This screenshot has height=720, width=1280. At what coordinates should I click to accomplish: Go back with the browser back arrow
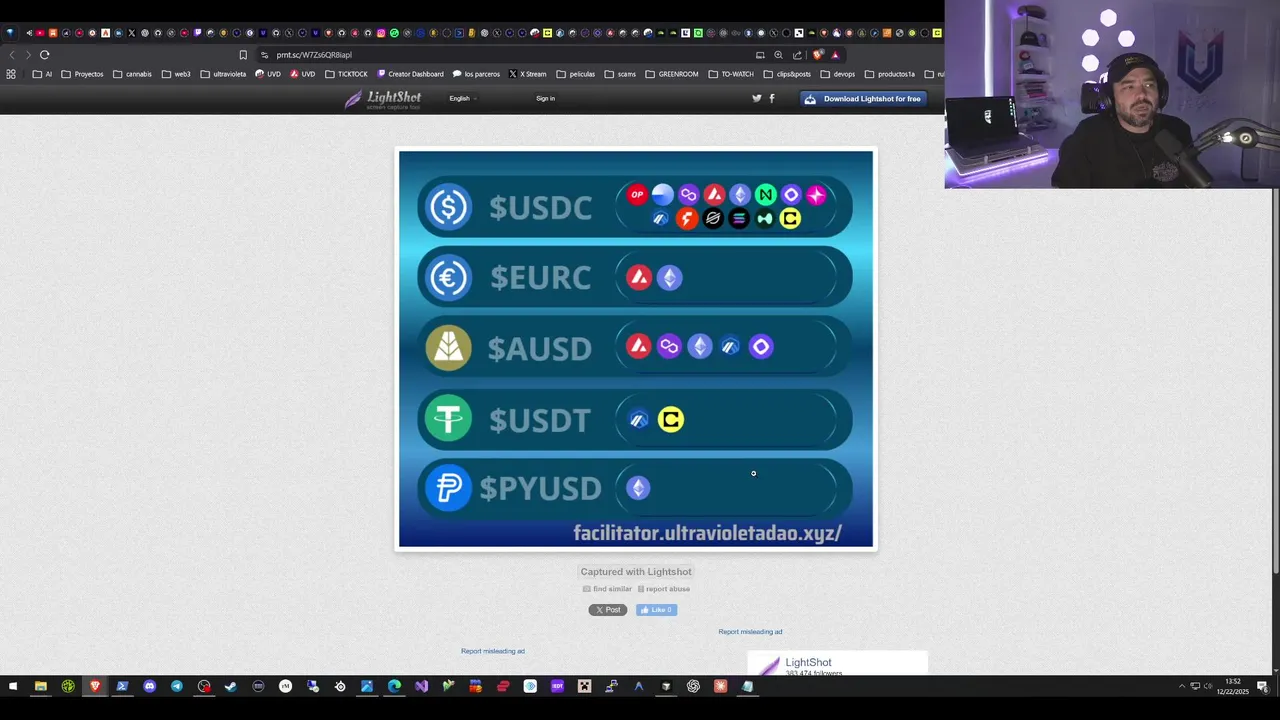click(x=12, y=55)
